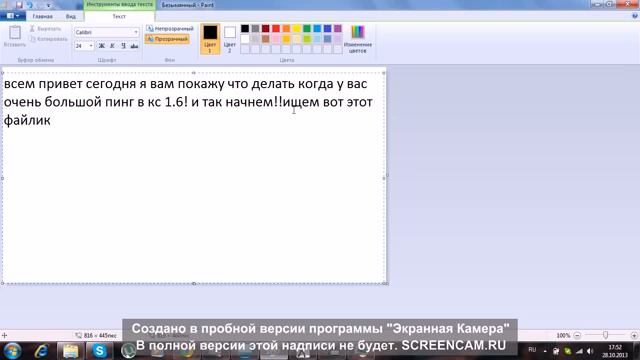Screen dimensions: 640x360
Task: Click the zoom slider thumb in status bar
Action: coord(606,335)
